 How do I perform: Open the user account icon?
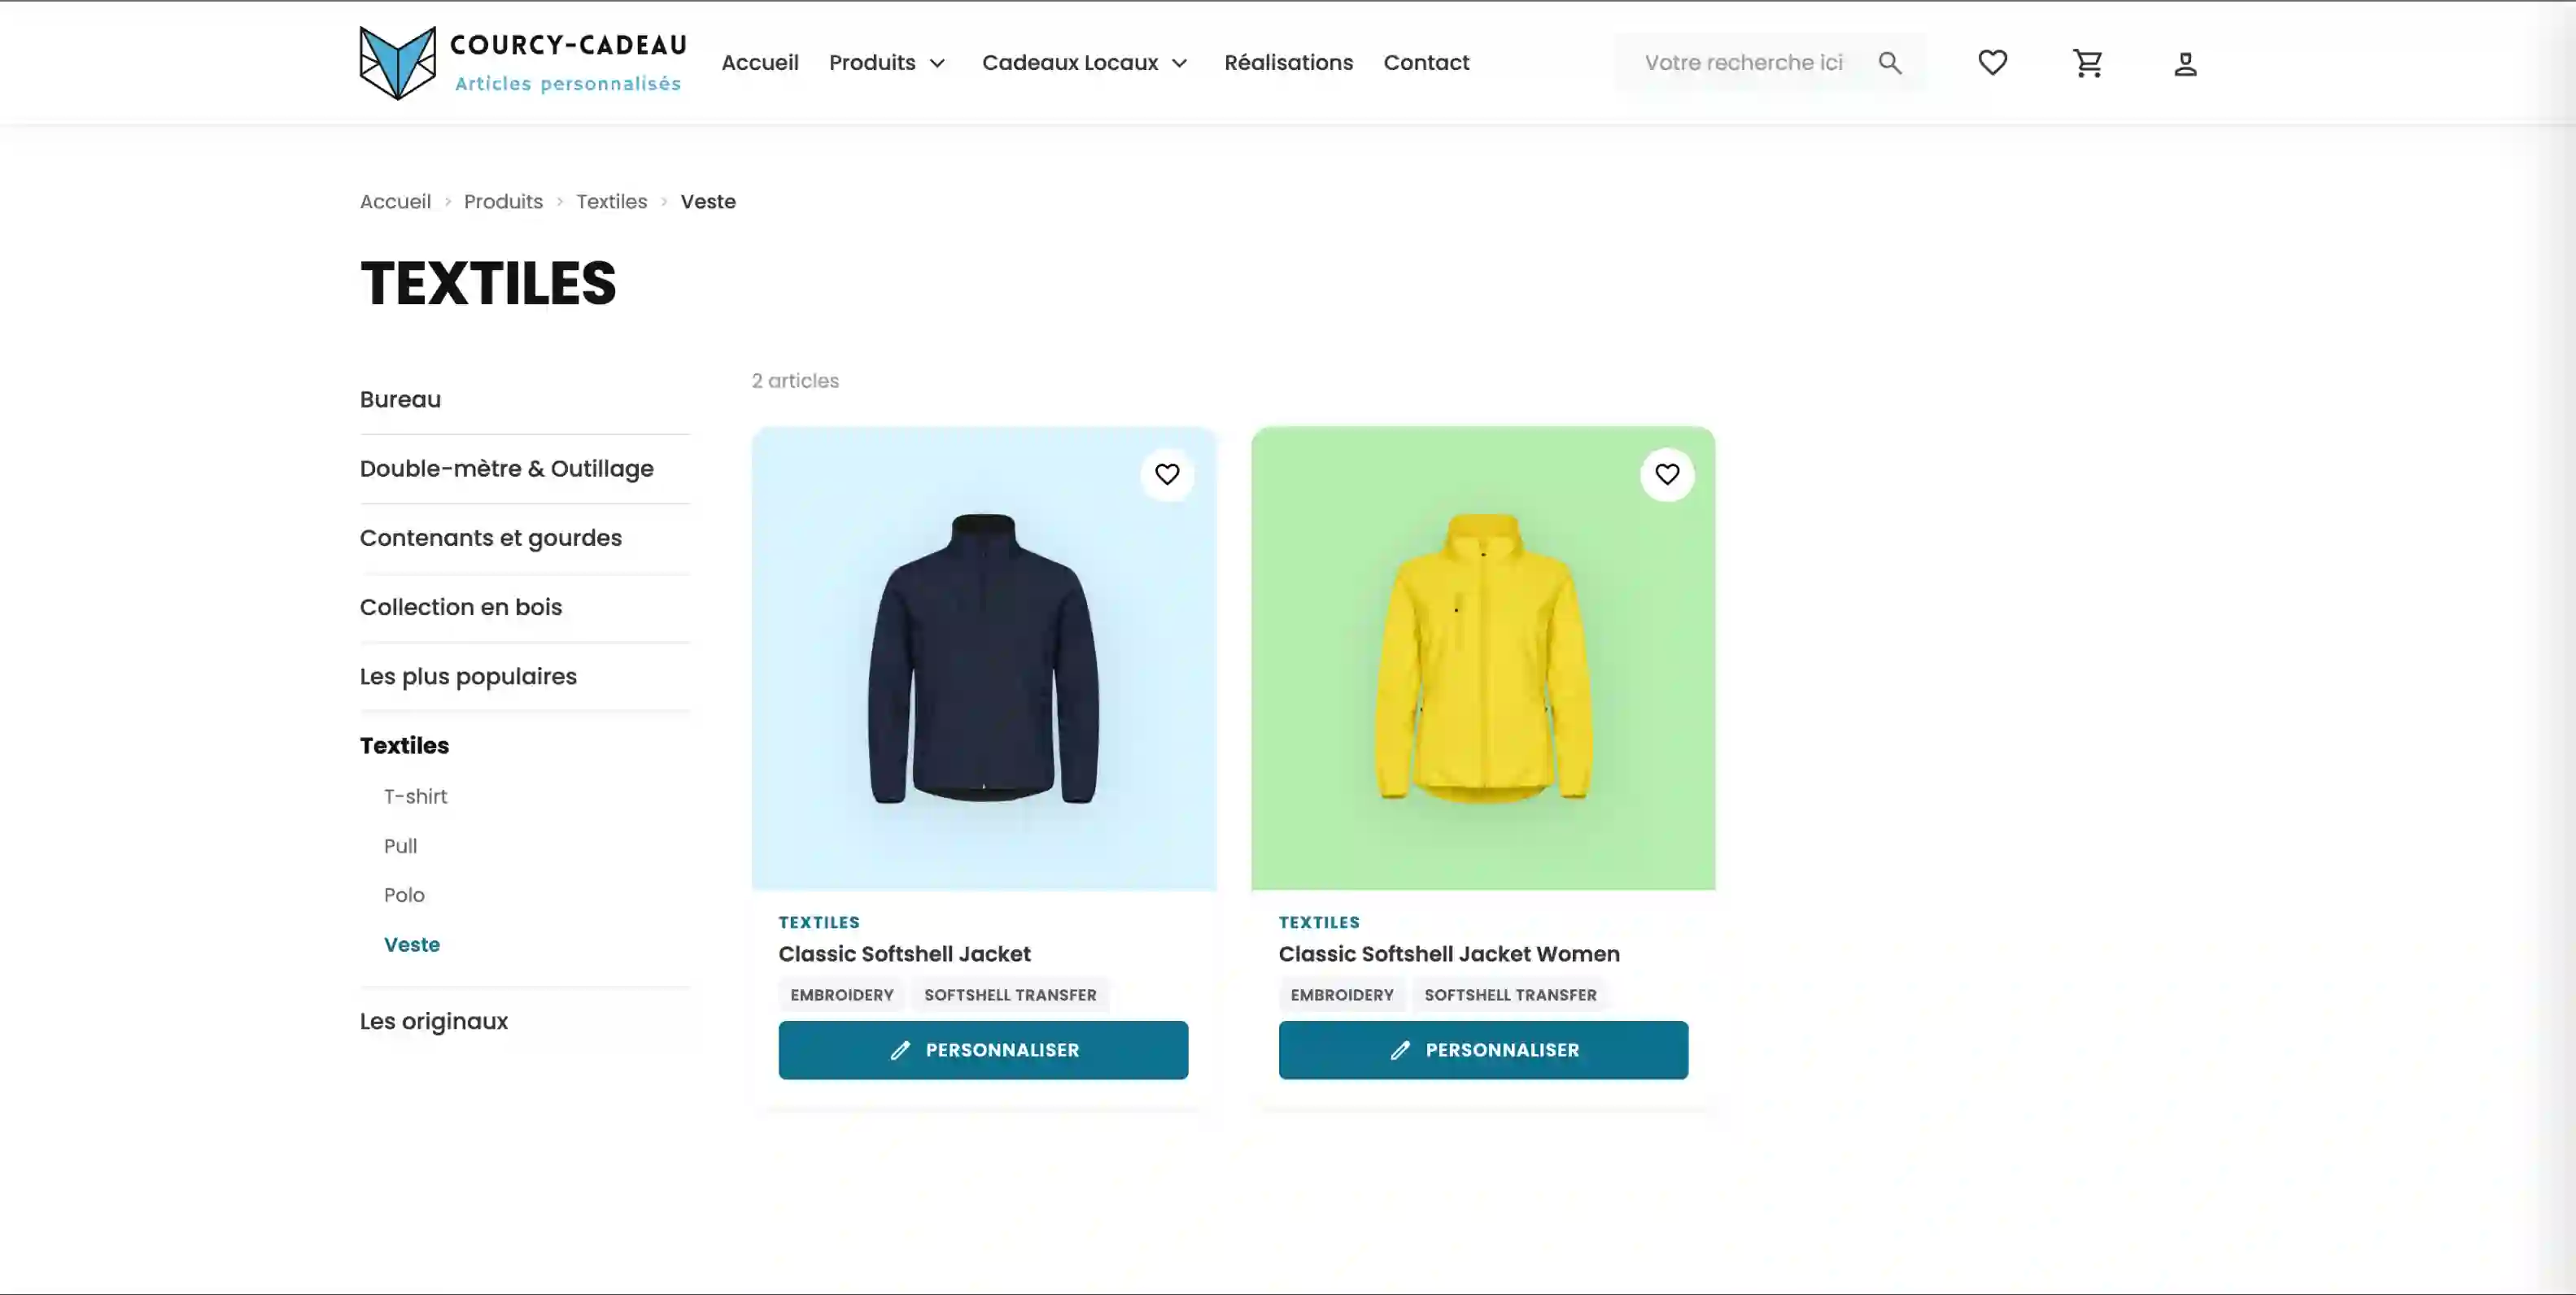[x=2185, y=64]
